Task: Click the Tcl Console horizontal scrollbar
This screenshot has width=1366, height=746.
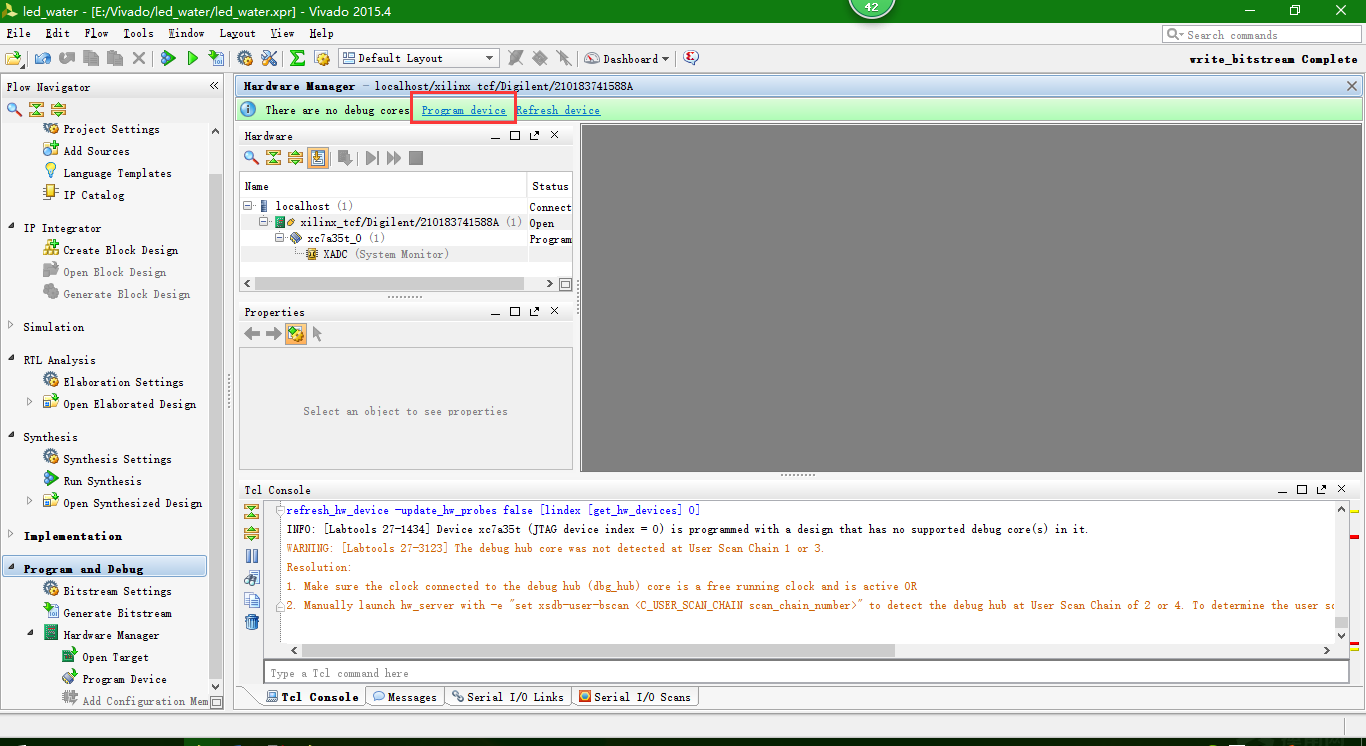Action: (x=598, y=650)
